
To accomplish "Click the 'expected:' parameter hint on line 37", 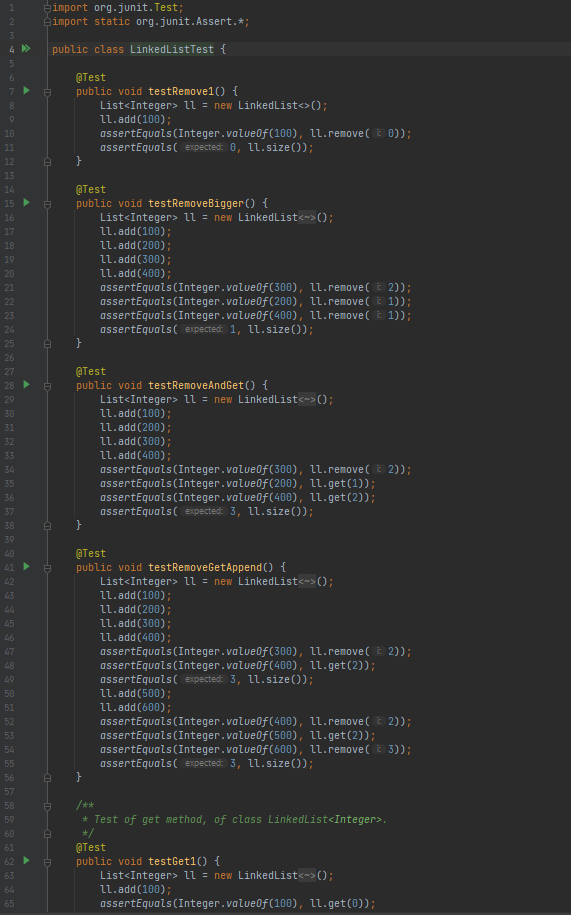I will click(x=204, y=512).
